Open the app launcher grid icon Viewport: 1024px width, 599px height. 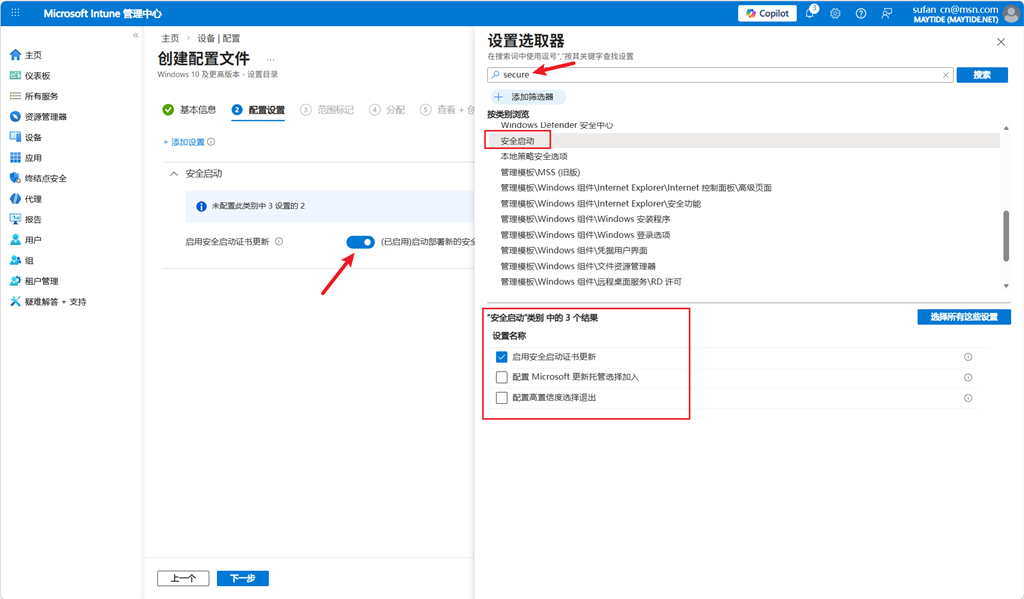pyautogui.click(x=15, y=13)
